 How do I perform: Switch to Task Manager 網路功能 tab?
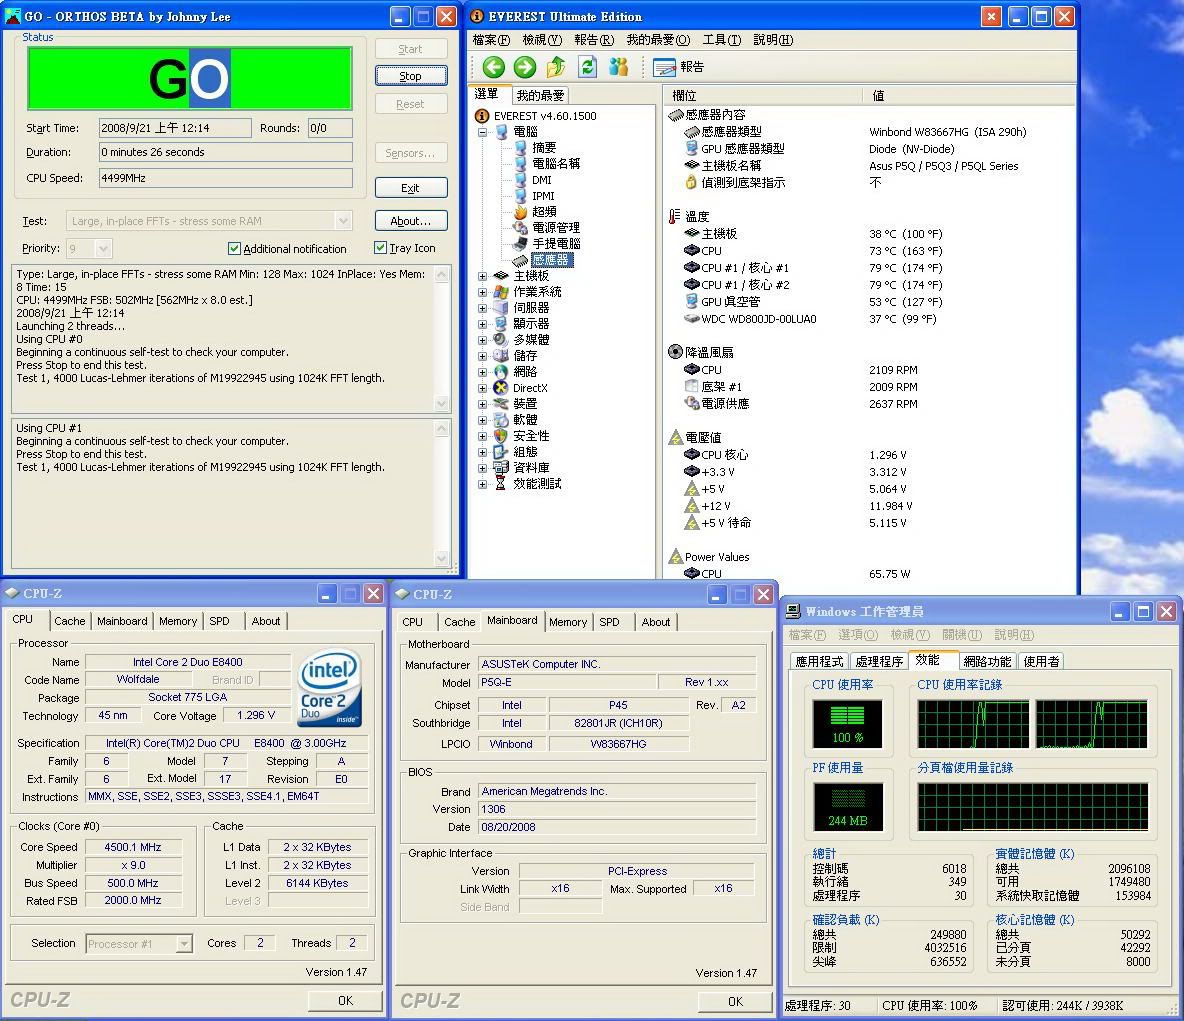pyautogui.click(x=987, y=662)
